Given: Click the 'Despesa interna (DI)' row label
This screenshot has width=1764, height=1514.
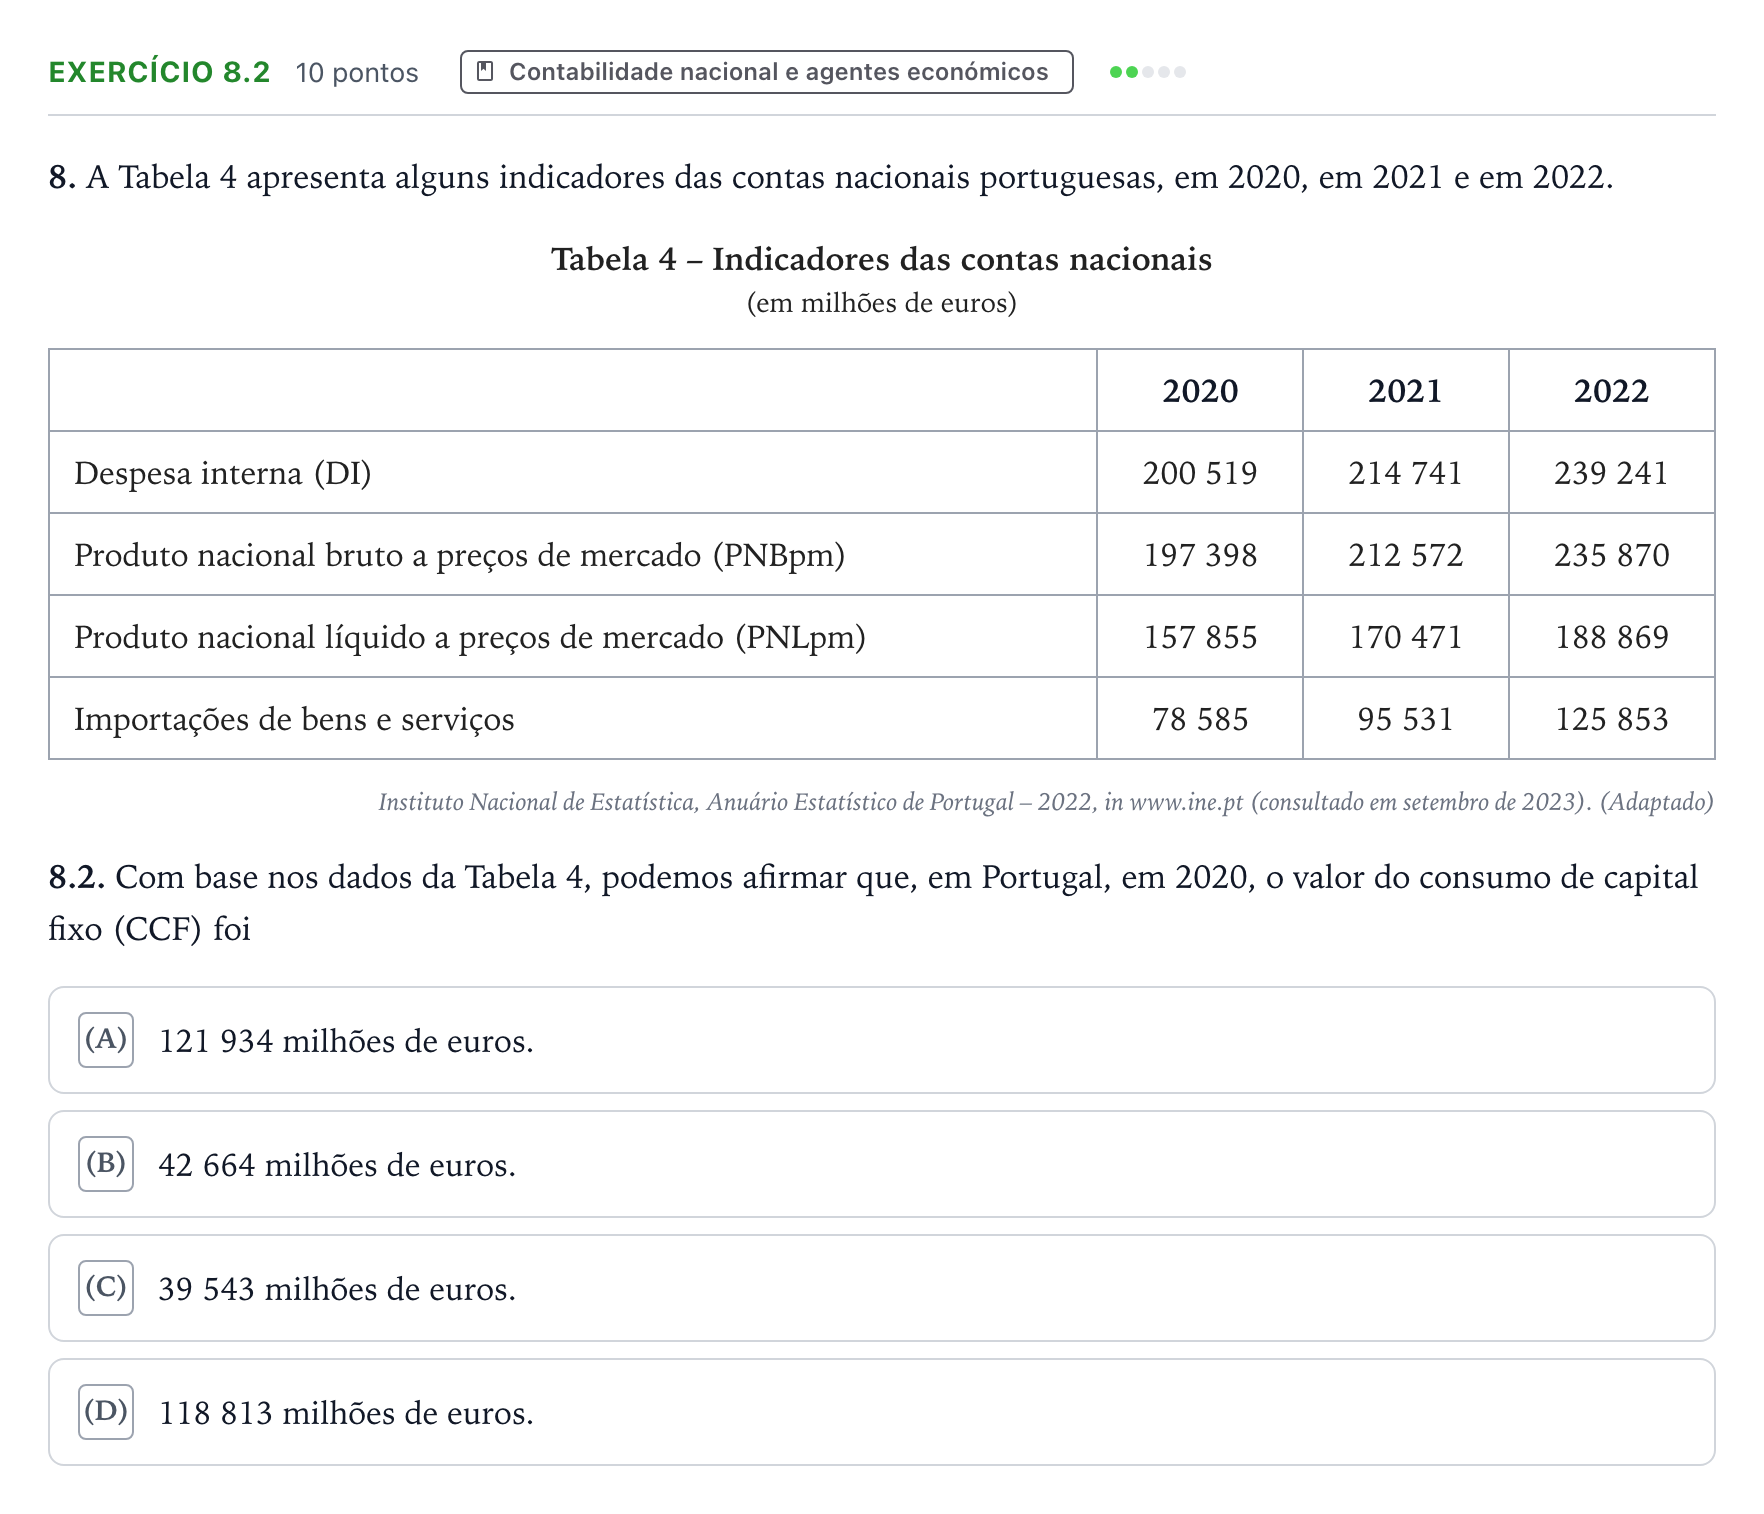Looking at the screenshot, I should point(223,473).
